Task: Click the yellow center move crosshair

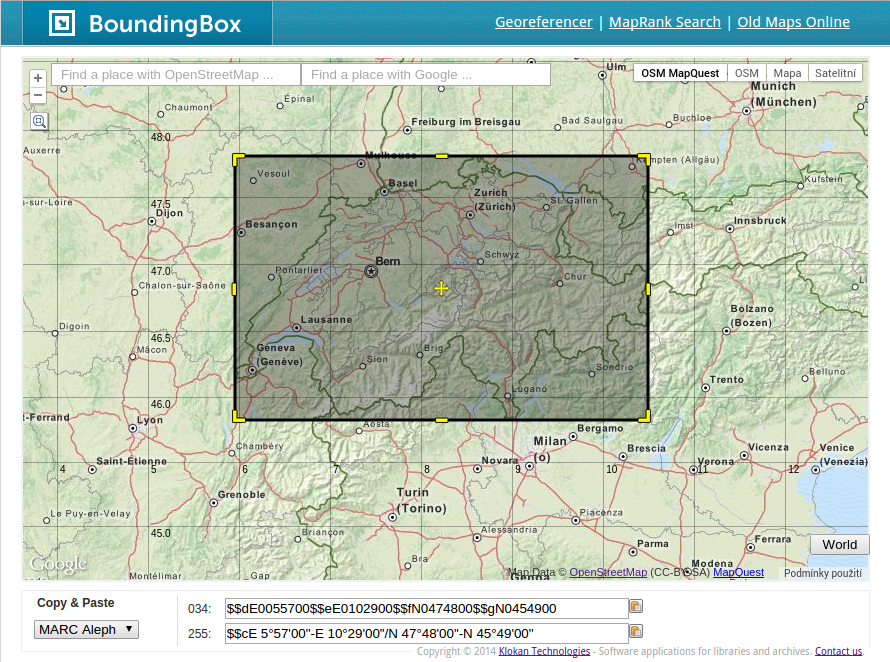Action: (x=441, y=288)
